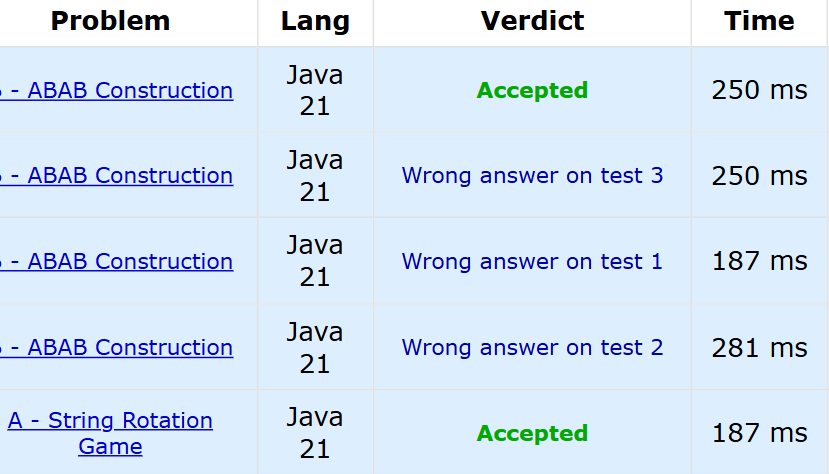829x474 pixels.
Task: Click Java 21 in the test 2 failure row
Action: (315, 347)
